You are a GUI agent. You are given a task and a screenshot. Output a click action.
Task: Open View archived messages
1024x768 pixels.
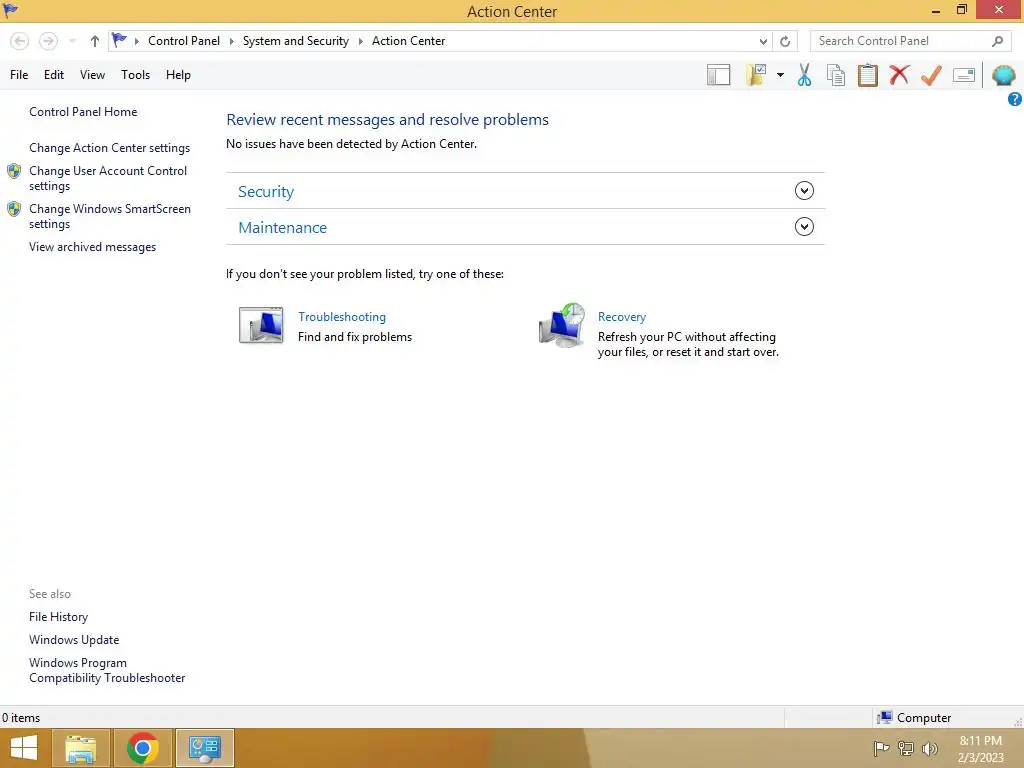point(92,247)
